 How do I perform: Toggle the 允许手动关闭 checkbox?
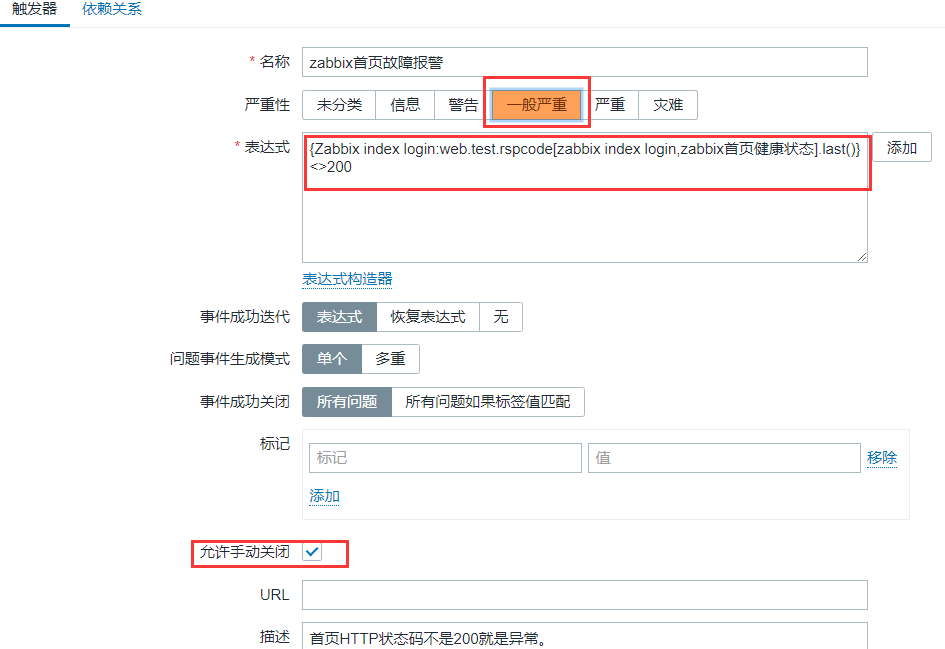(312, 551)
